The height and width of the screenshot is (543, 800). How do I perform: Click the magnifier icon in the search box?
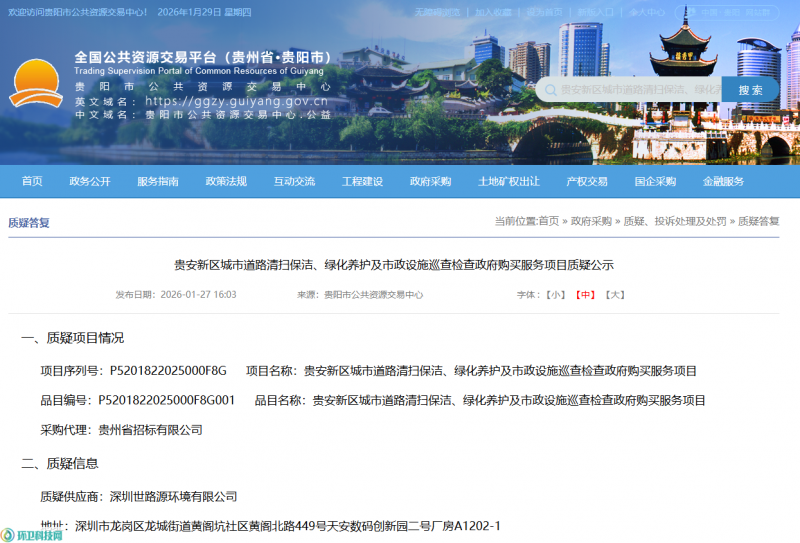pyautogui.click(x=548, y=90)
